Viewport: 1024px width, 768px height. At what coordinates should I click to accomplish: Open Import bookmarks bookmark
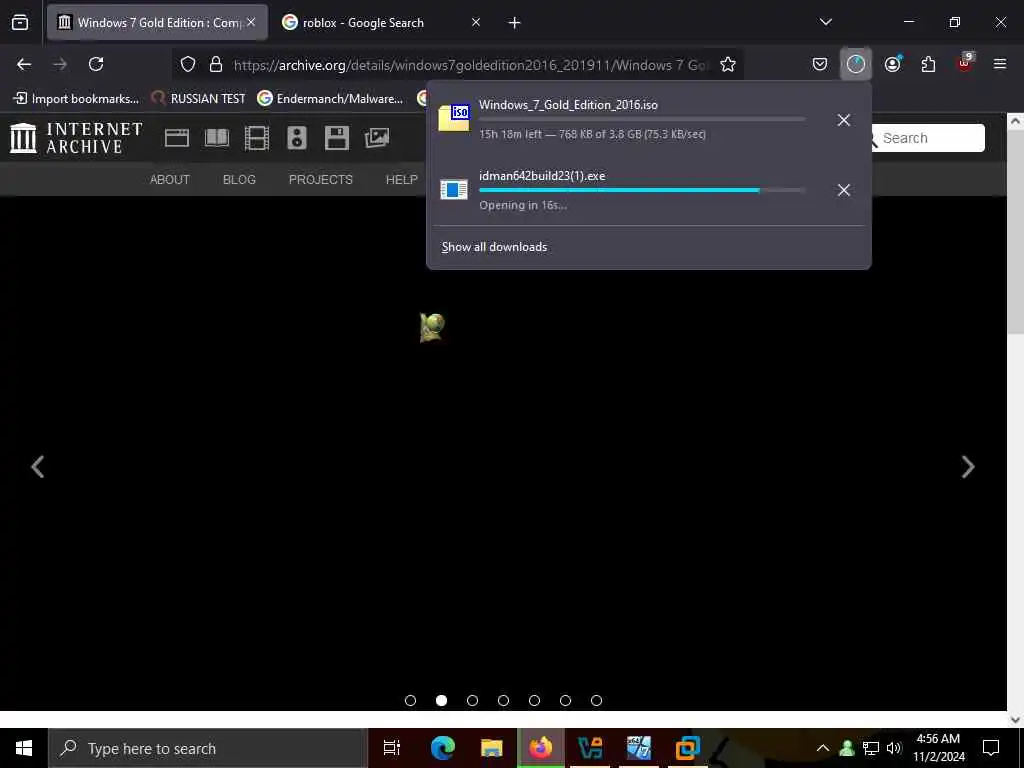pyautogui.click(x=76, y=99)
